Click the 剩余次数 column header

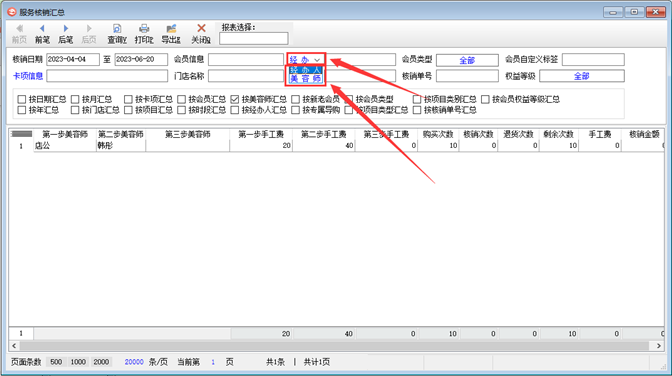[x=558, y=135]
